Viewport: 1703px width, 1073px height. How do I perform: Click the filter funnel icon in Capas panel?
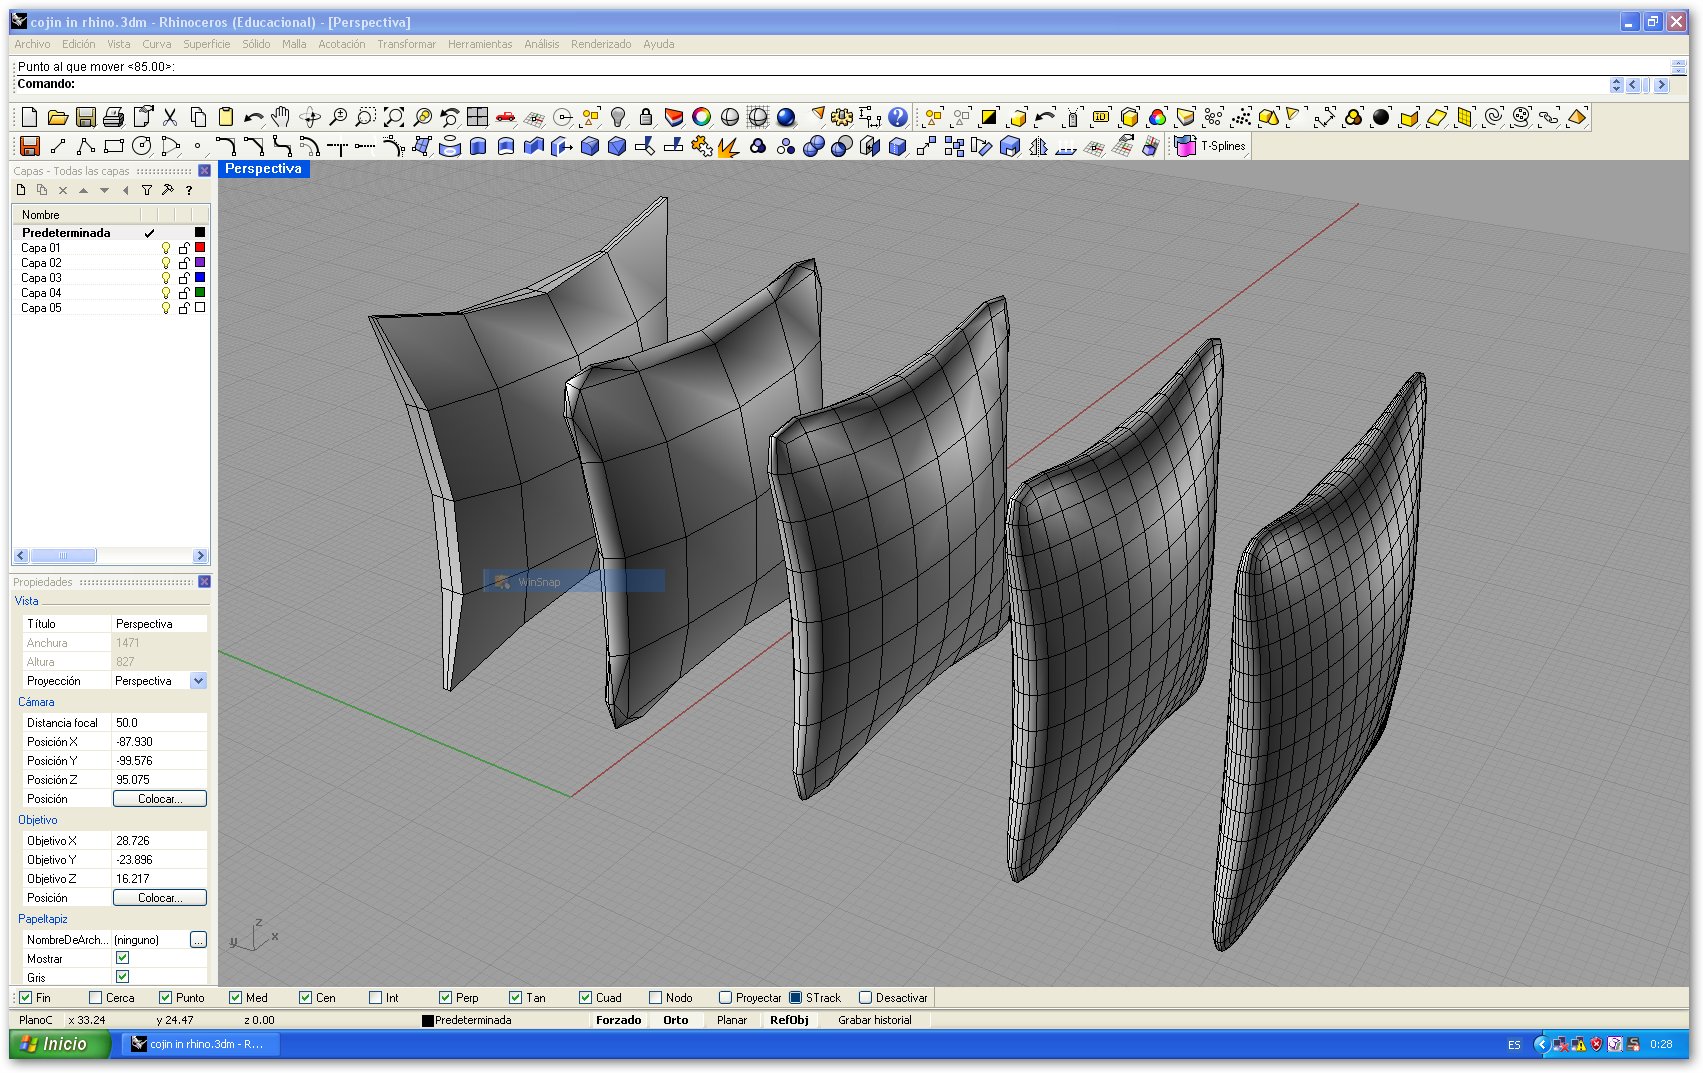click(147, 190)
